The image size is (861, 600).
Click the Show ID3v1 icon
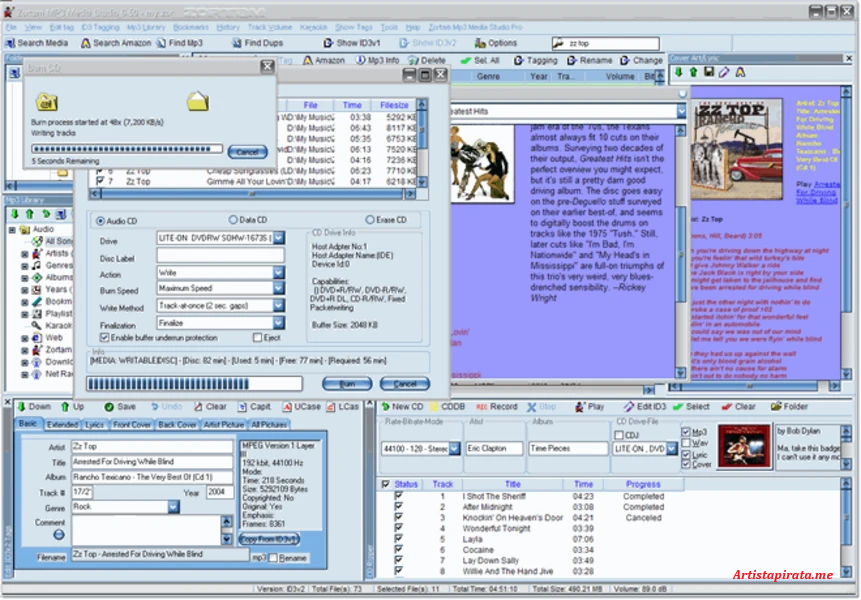coord(330,42)
